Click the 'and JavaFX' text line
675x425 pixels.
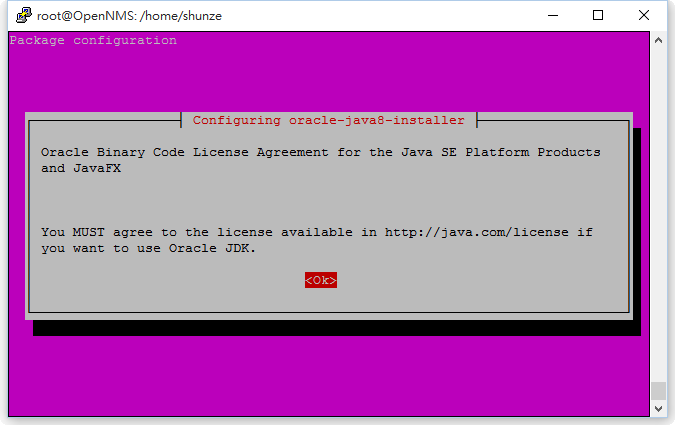coord(81,168)
